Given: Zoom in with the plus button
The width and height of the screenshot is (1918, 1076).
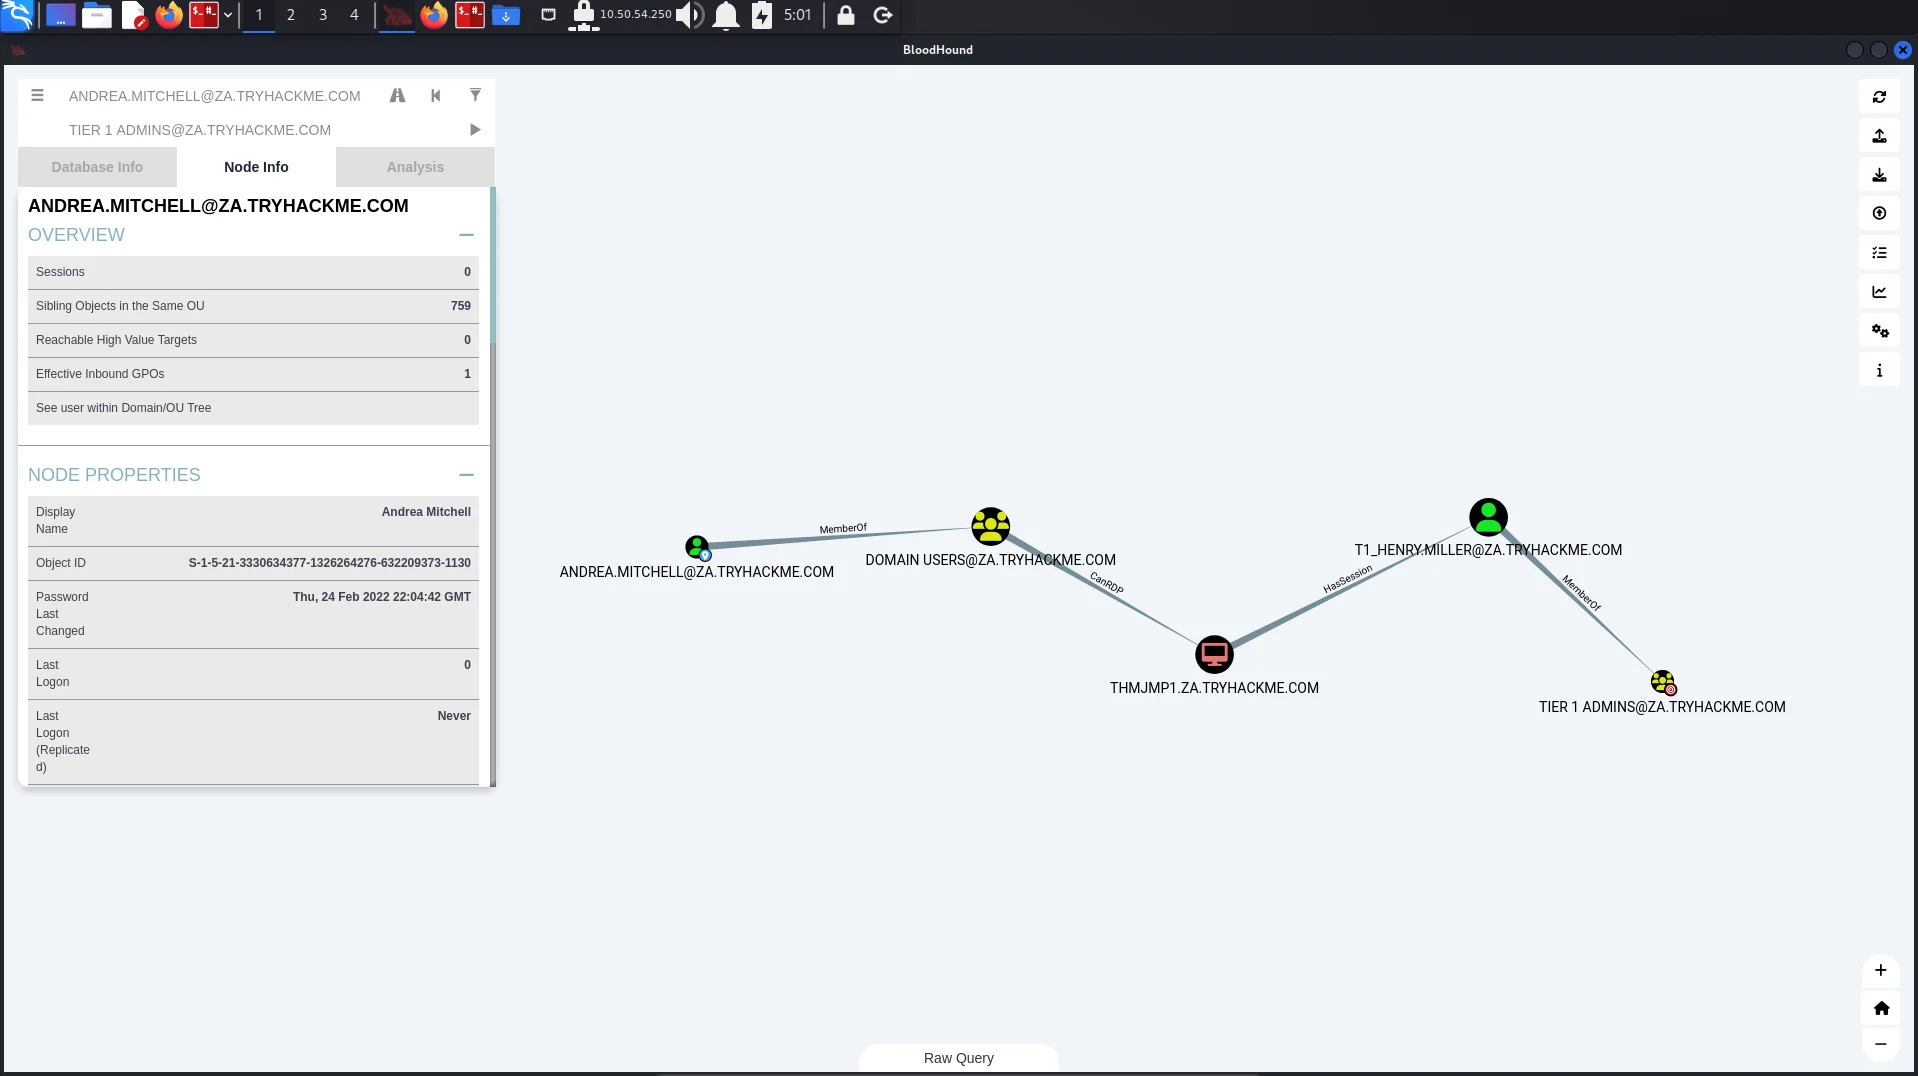Looking at the screenshot, I should (1880, 970).
